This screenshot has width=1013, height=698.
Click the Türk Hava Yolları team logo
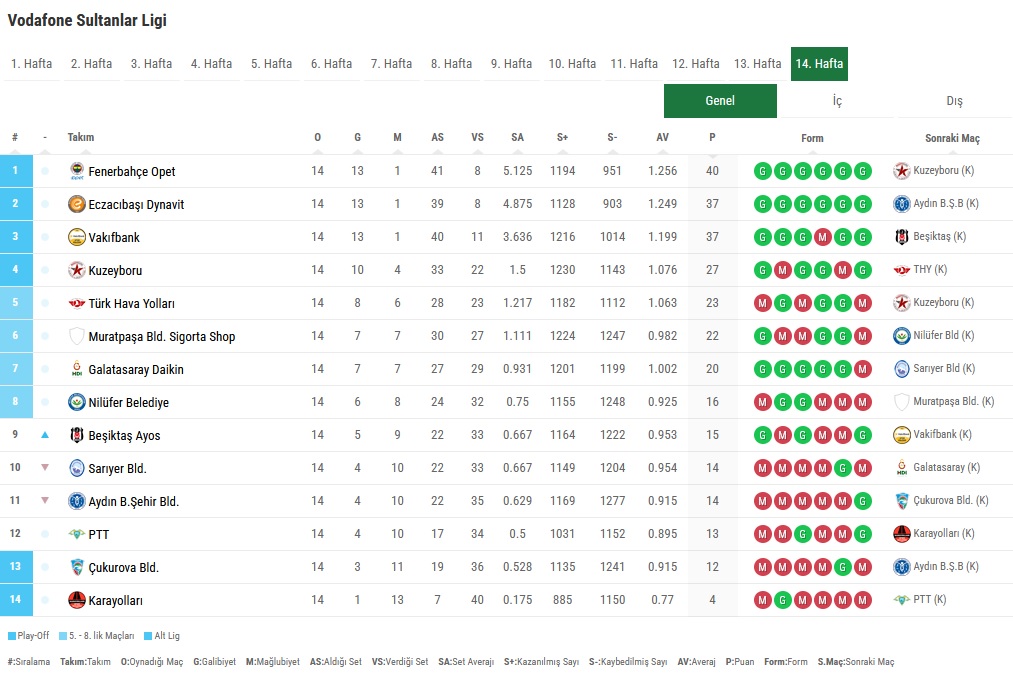(x=77, y=303)
